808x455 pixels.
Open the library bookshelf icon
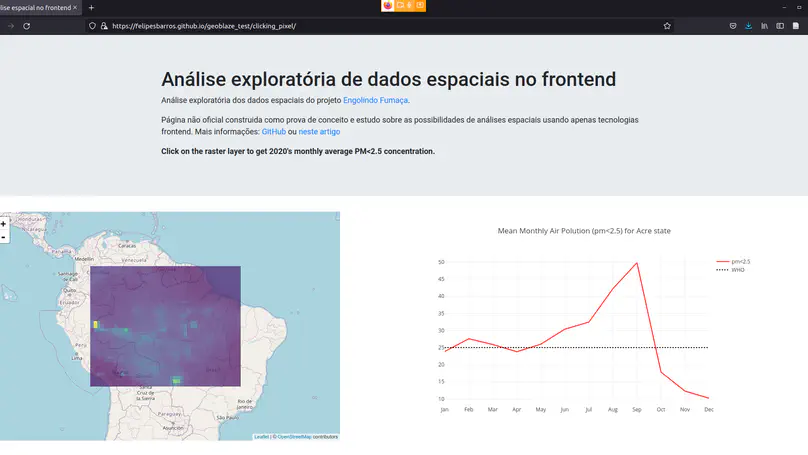(x=764, y=26)
